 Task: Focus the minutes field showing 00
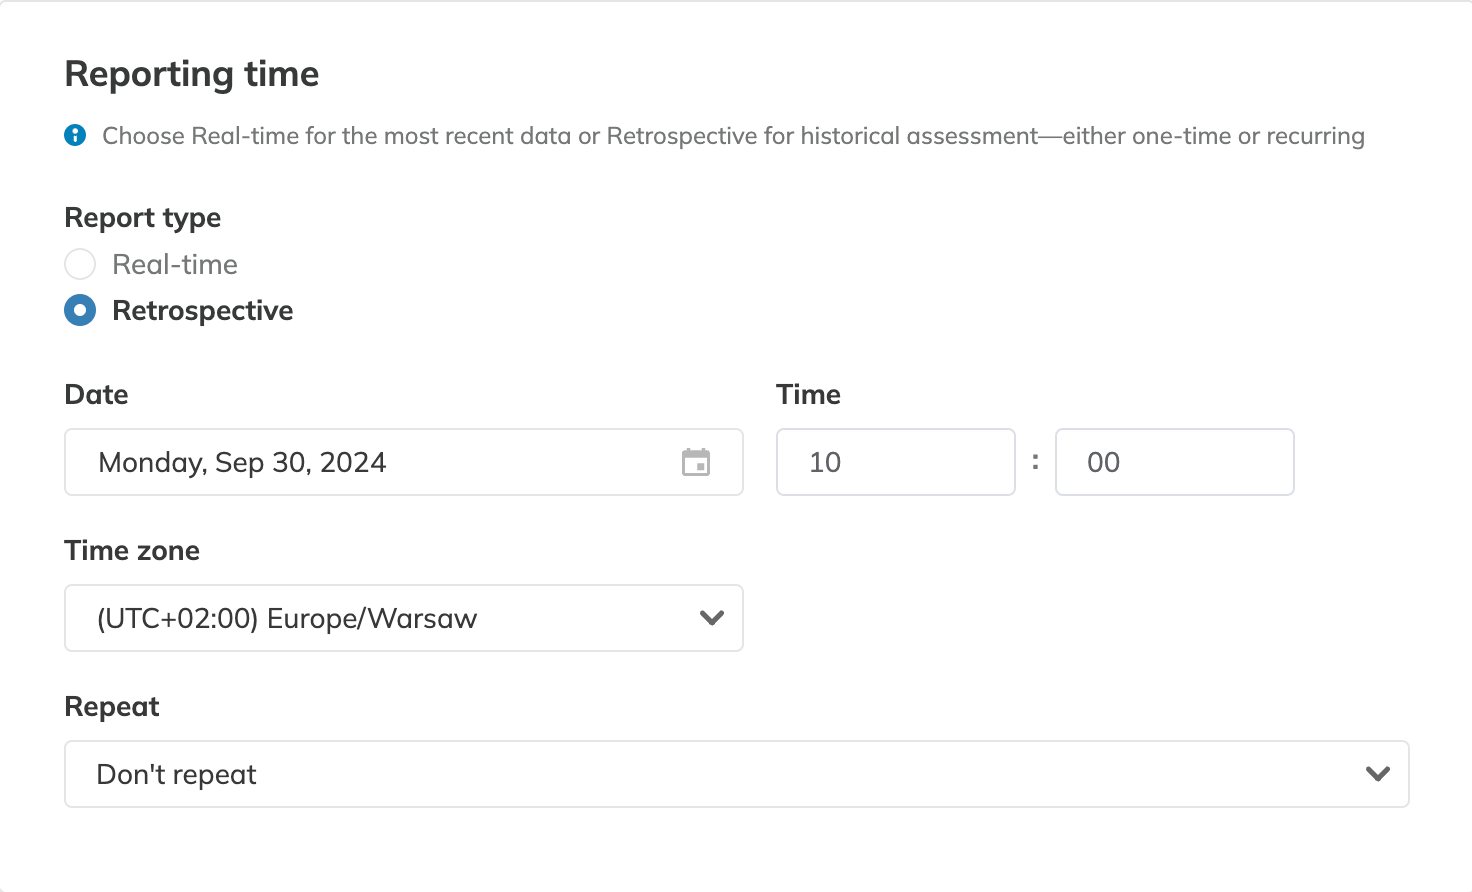(1175, 462)
